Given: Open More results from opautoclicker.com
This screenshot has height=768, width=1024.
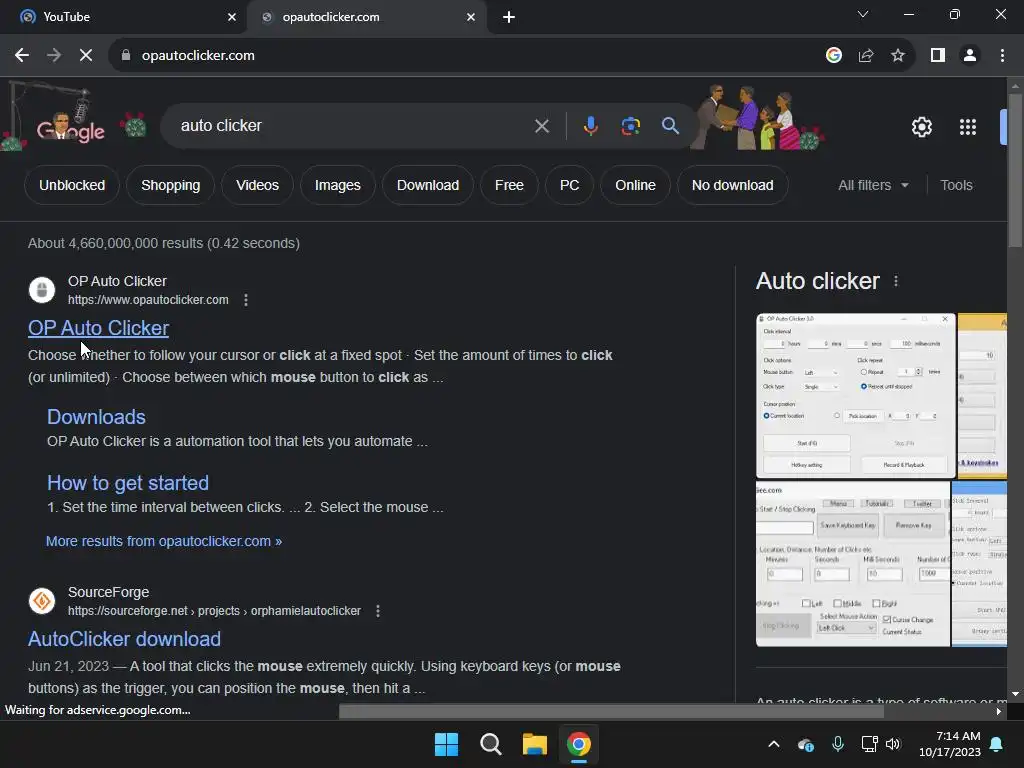Looking at the screenshot, I should tap(164, 541).
